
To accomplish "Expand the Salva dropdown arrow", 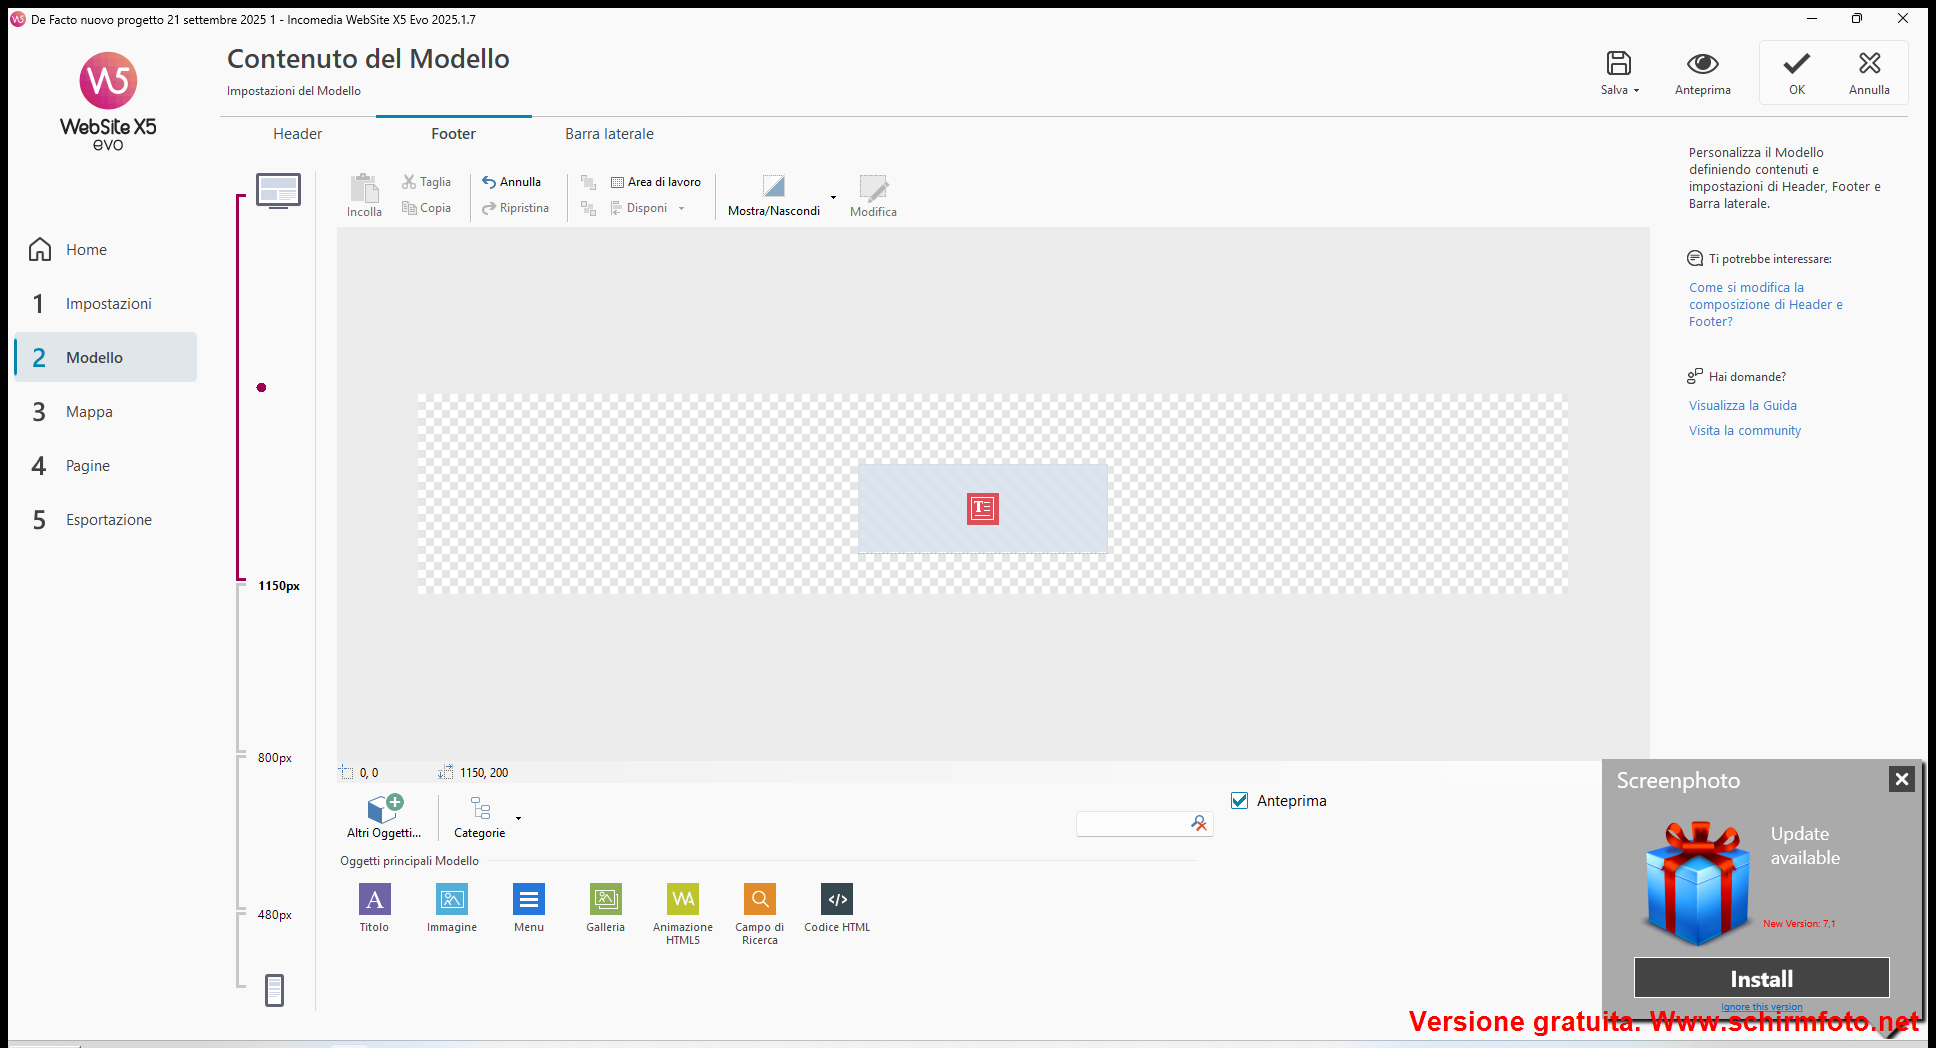I will click(x=1637, y=91).
